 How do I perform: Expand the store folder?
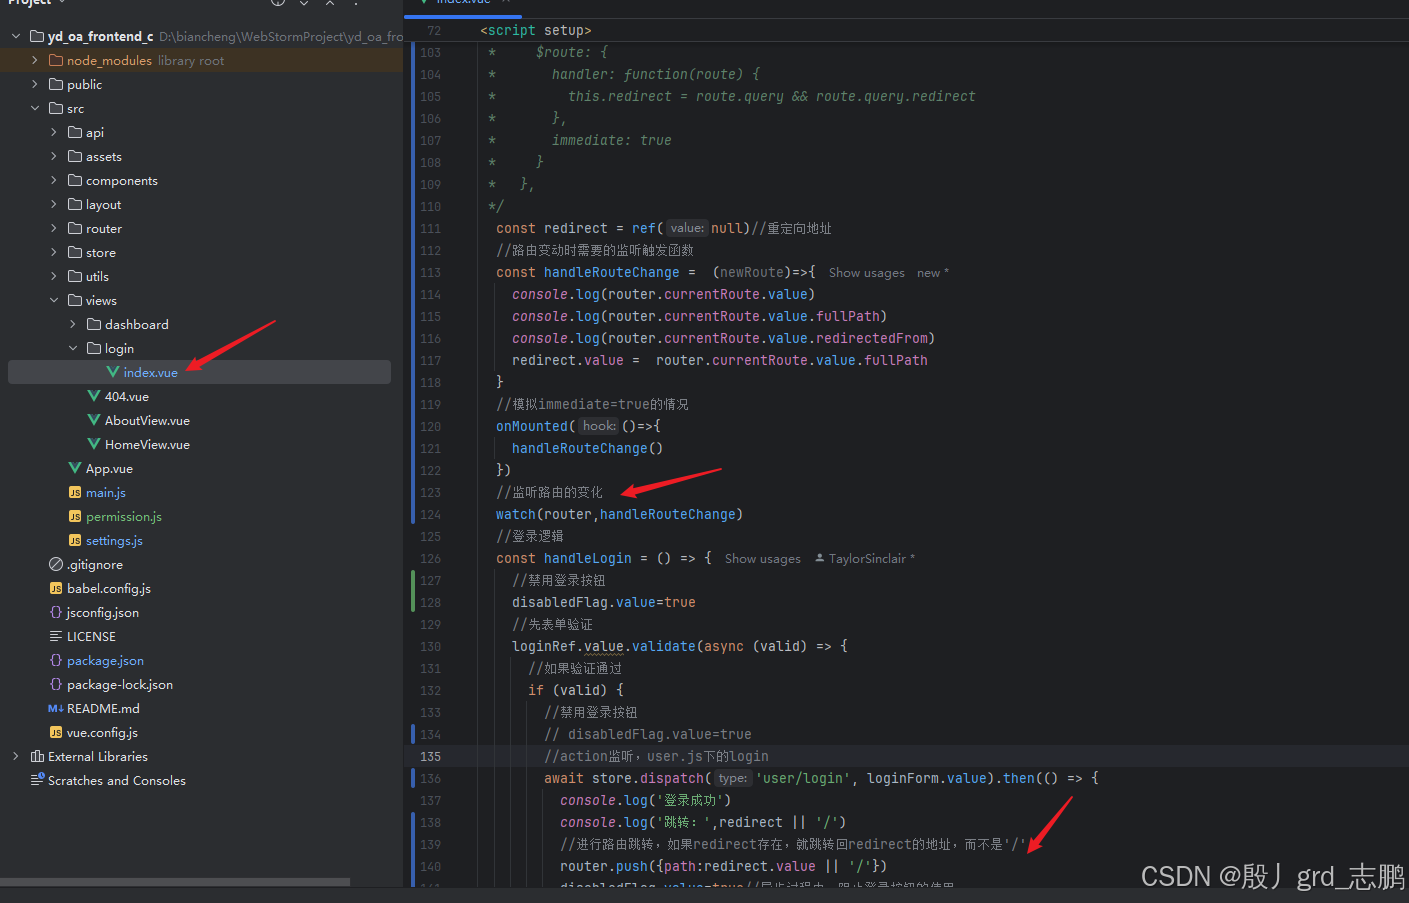pyautogui.click(x=54, y=253)
